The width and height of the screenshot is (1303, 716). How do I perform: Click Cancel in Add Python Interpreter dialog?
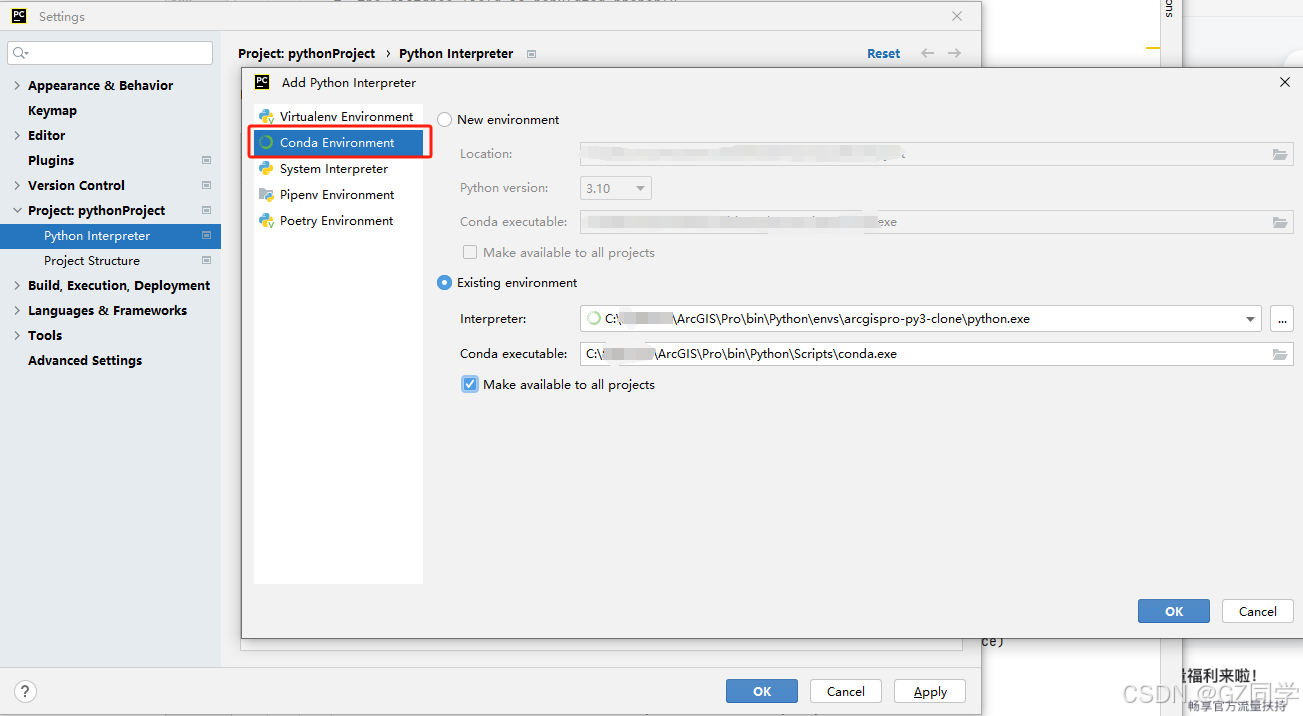[x=1257, y=611]
